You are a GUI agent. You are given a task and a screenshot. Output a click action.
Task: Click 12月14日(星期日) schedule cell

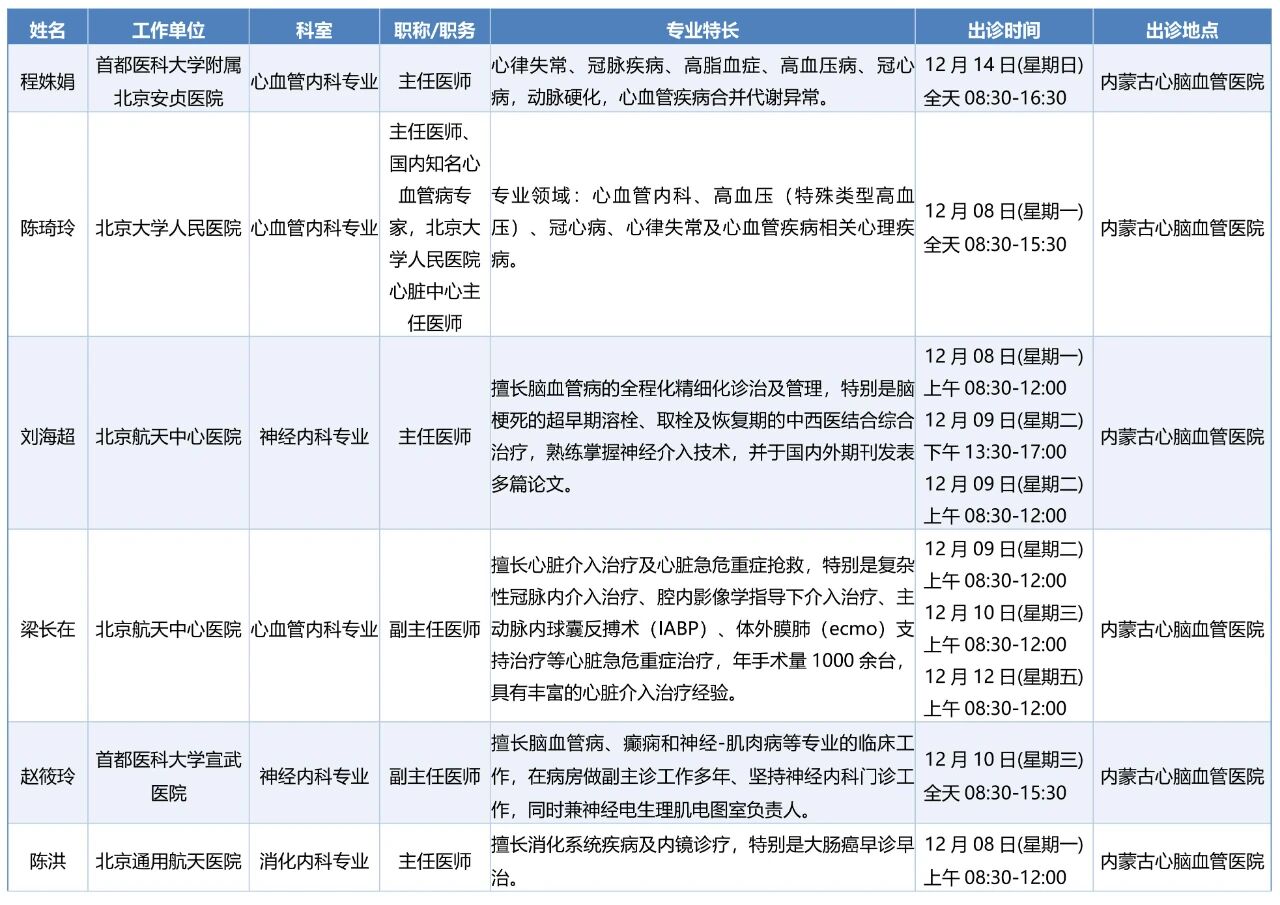click(1003, 81)
